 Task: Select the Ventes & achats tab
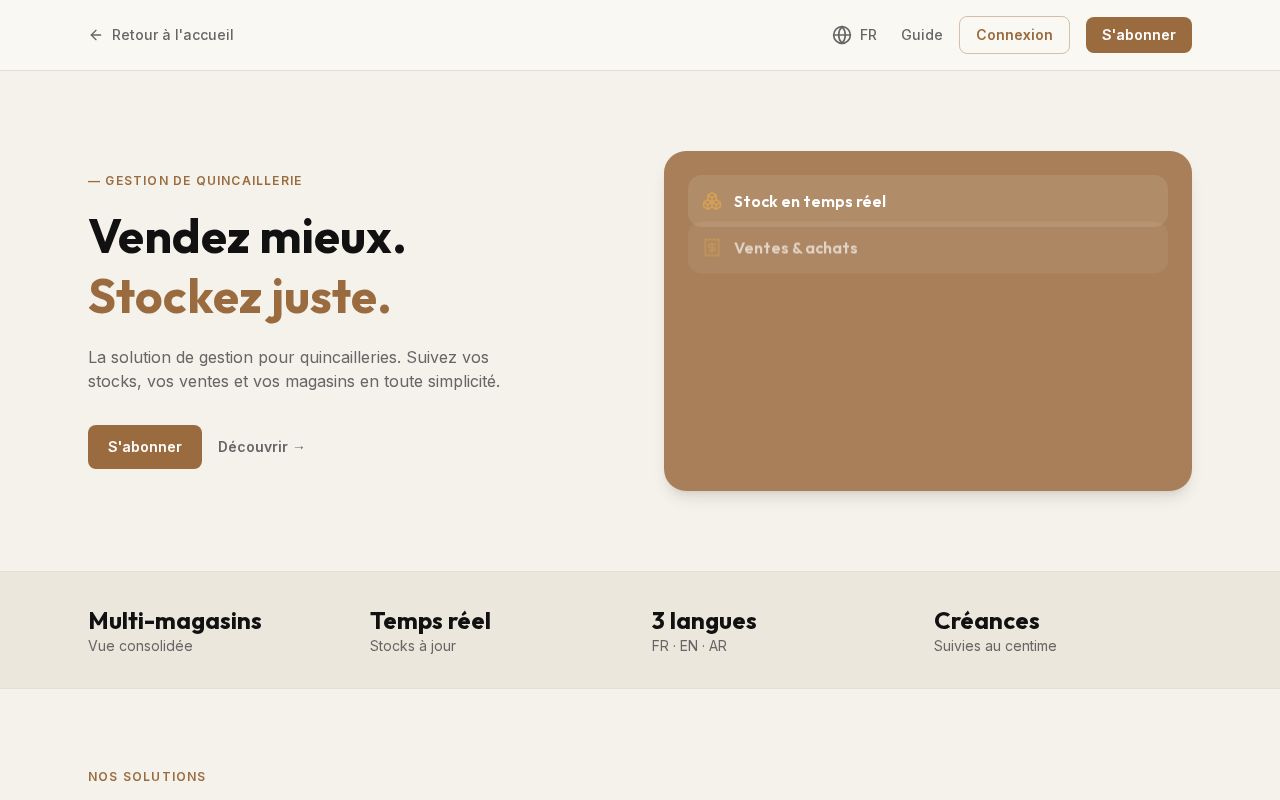[928, 248]
